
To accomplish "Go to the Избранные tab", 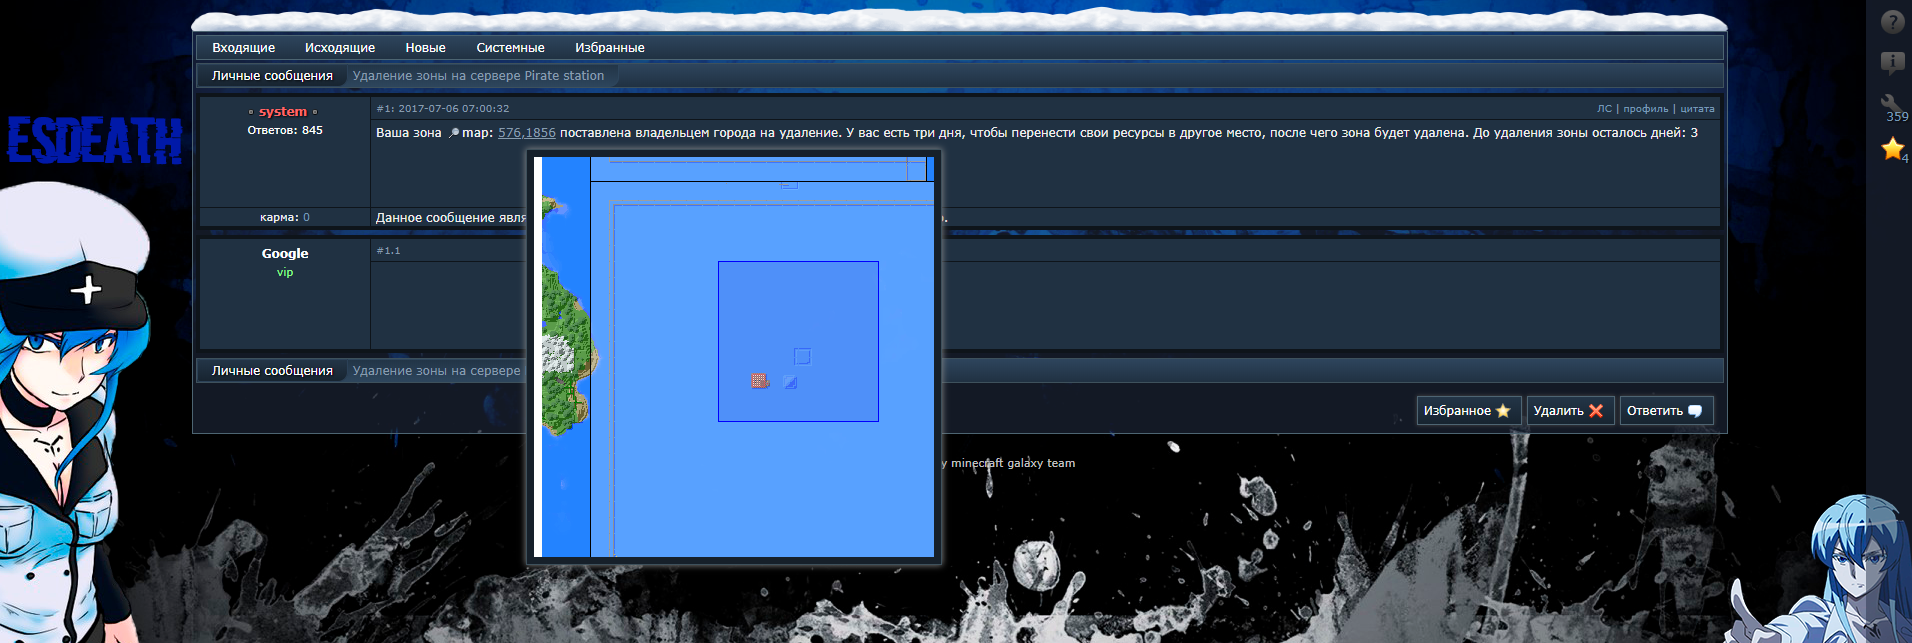I will click(x=609, y=47).
